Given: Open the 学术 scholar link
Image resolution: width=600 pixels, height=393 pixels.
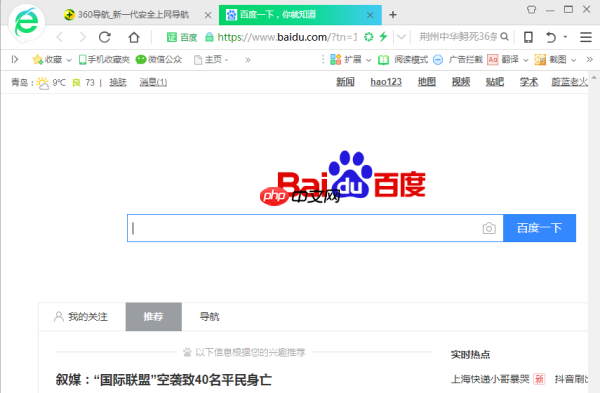Looking at the screenshot, I should (x=529, y=82).
